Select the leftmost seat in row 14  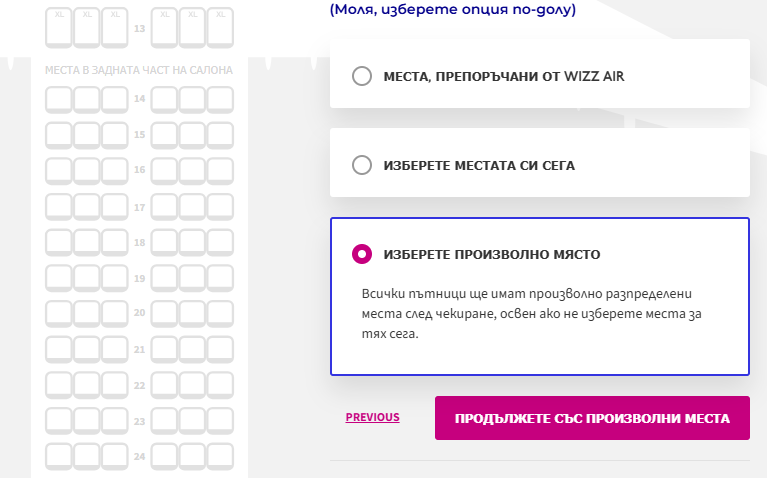59,99
